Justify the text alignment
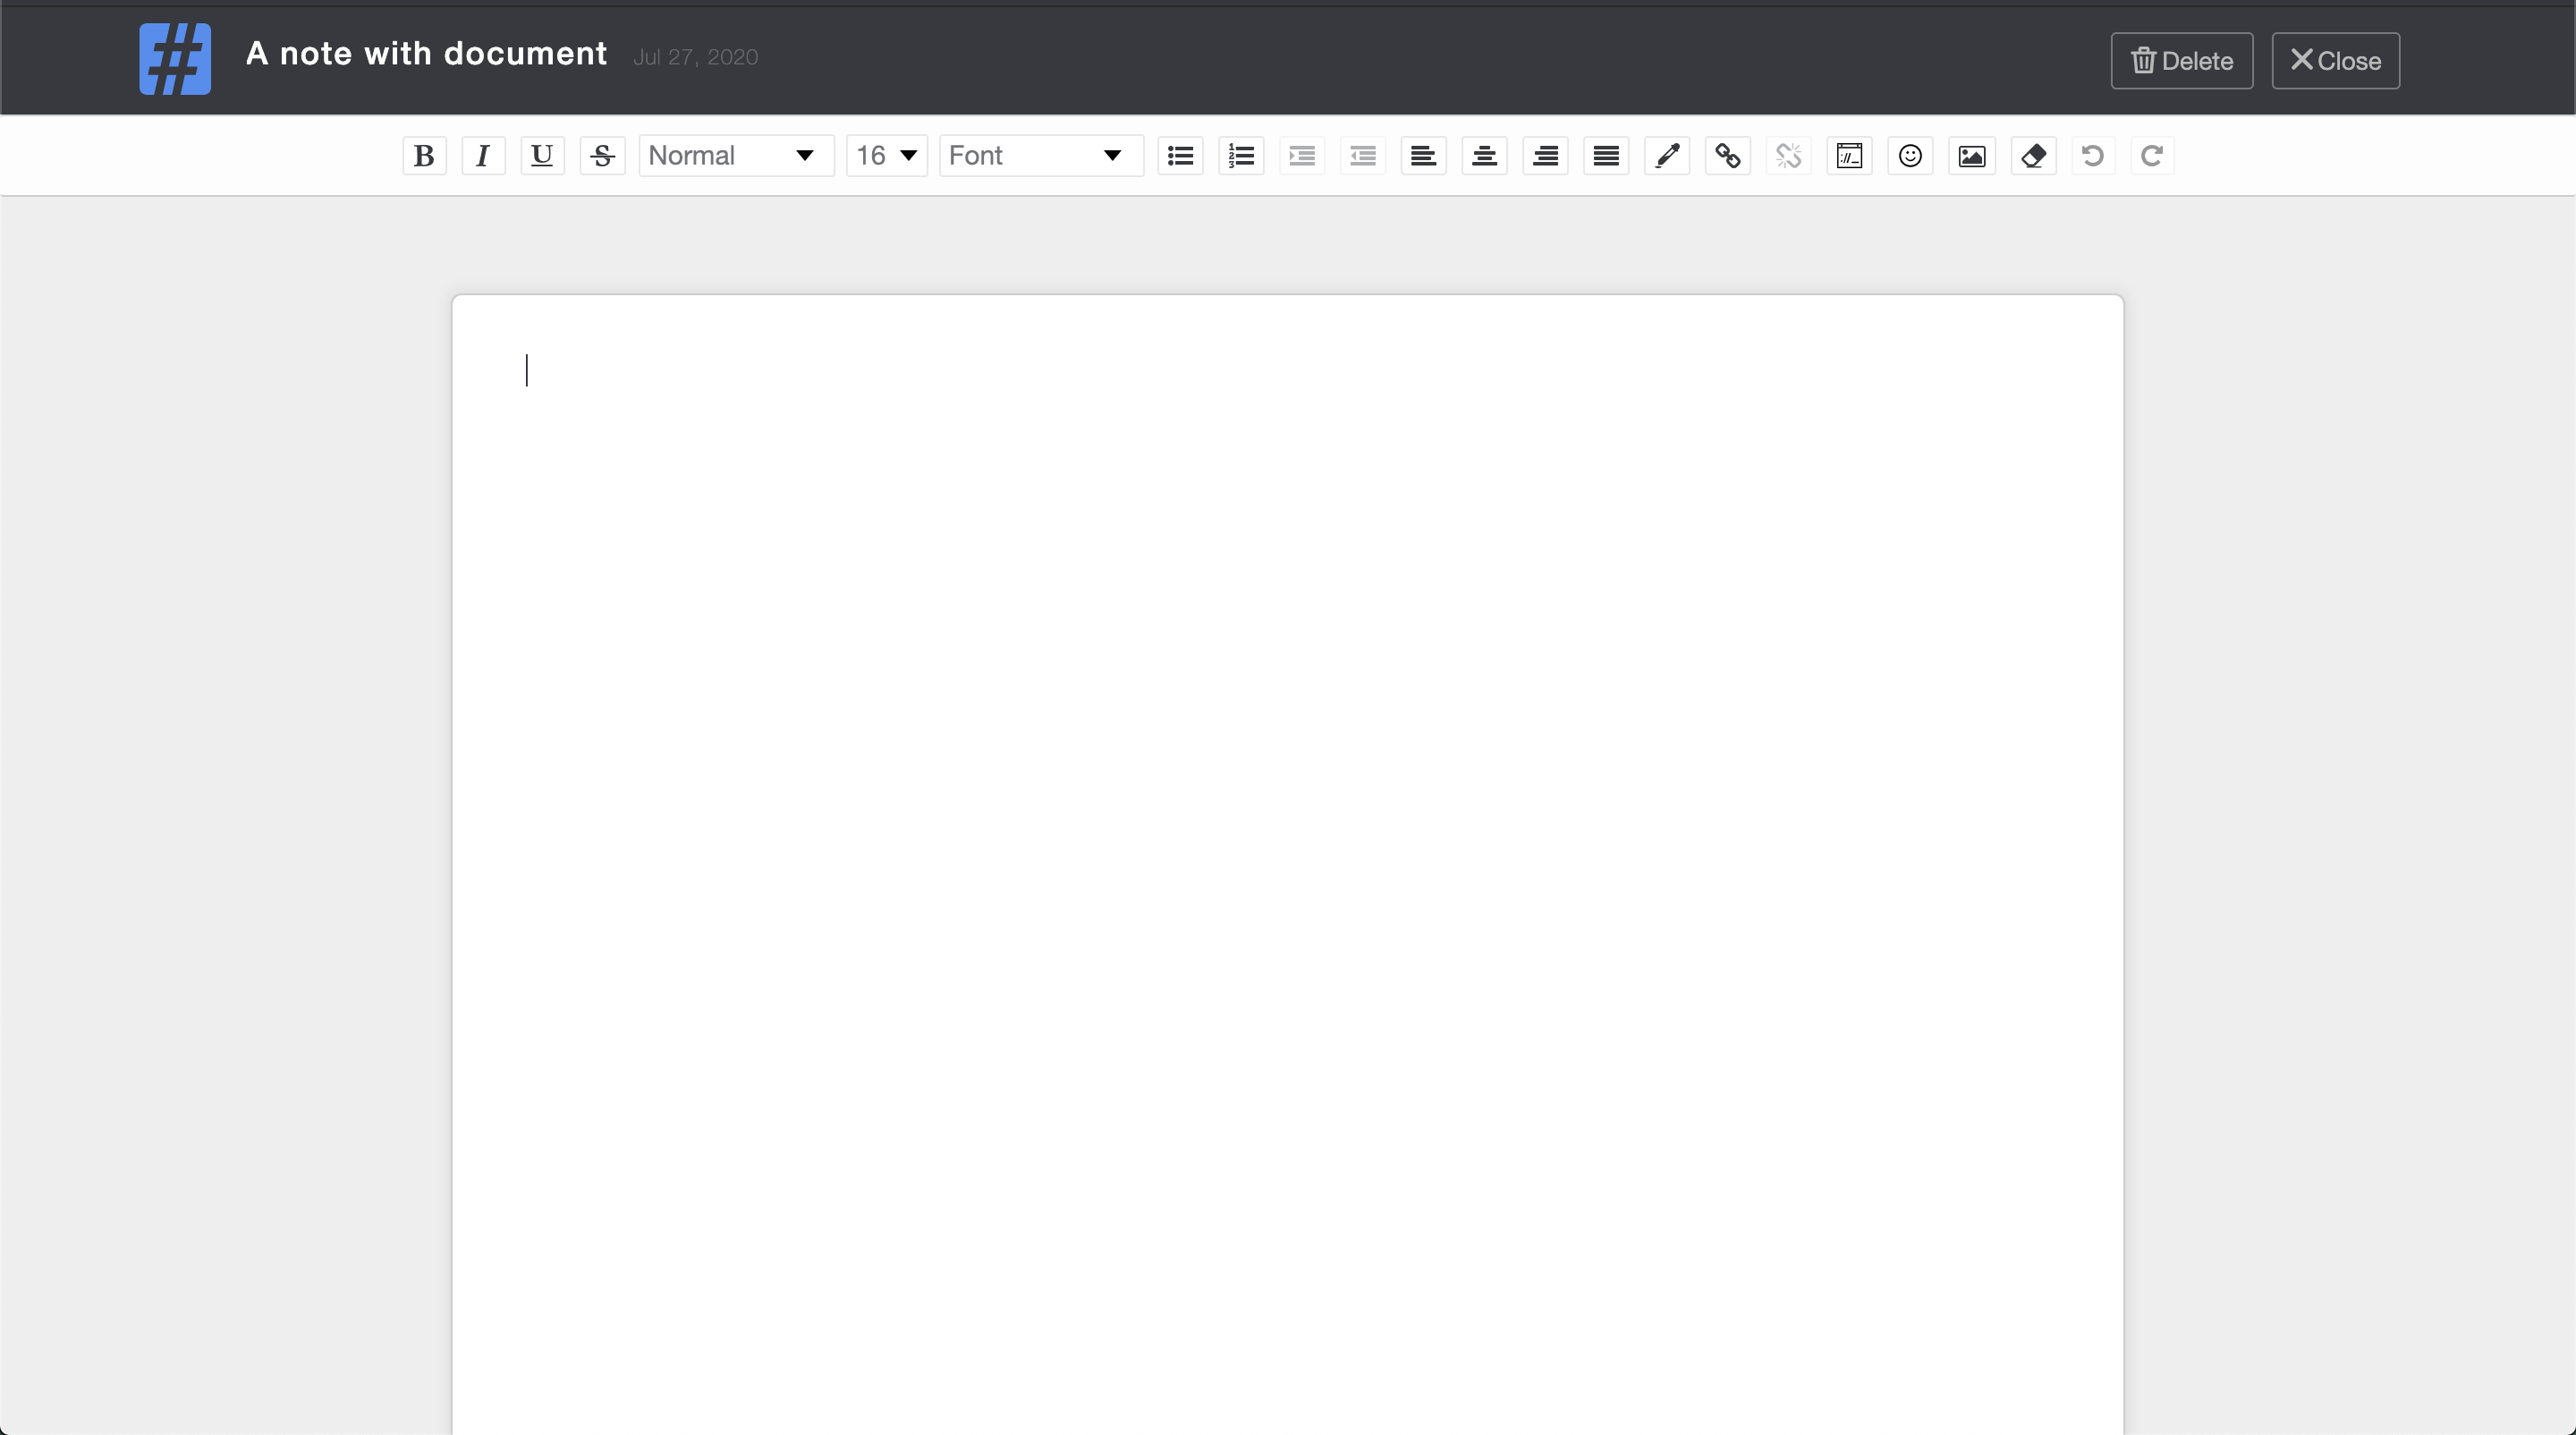Image resolution: width=2576 pixels, height=1435 pixels. coord(1607,156)
